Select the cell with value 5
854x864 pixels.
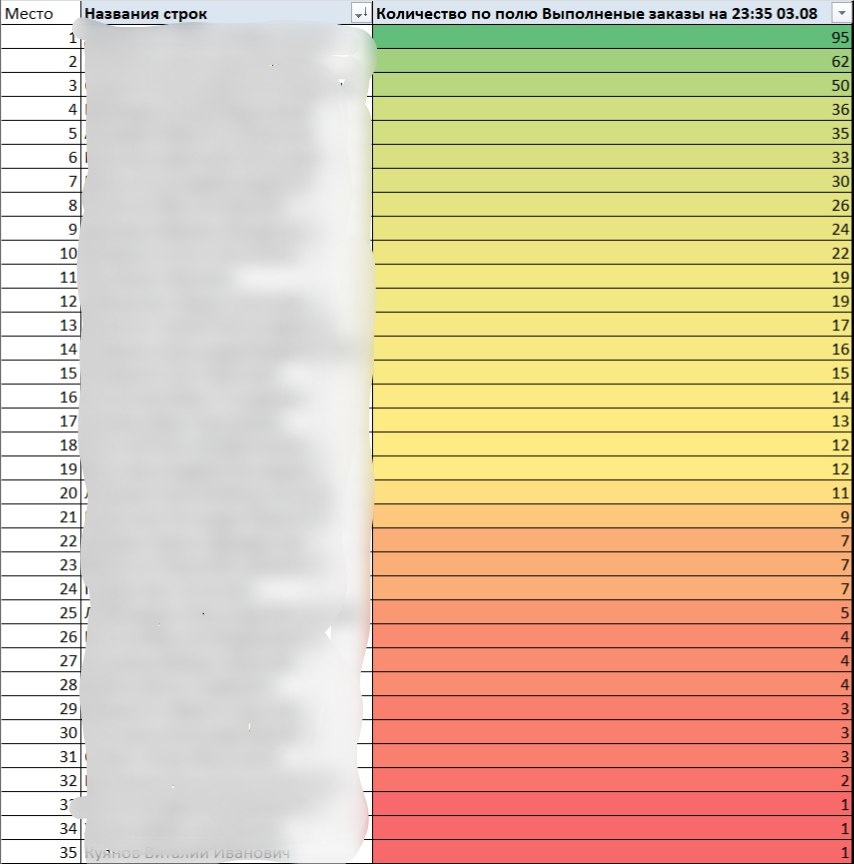click(613, 612)
